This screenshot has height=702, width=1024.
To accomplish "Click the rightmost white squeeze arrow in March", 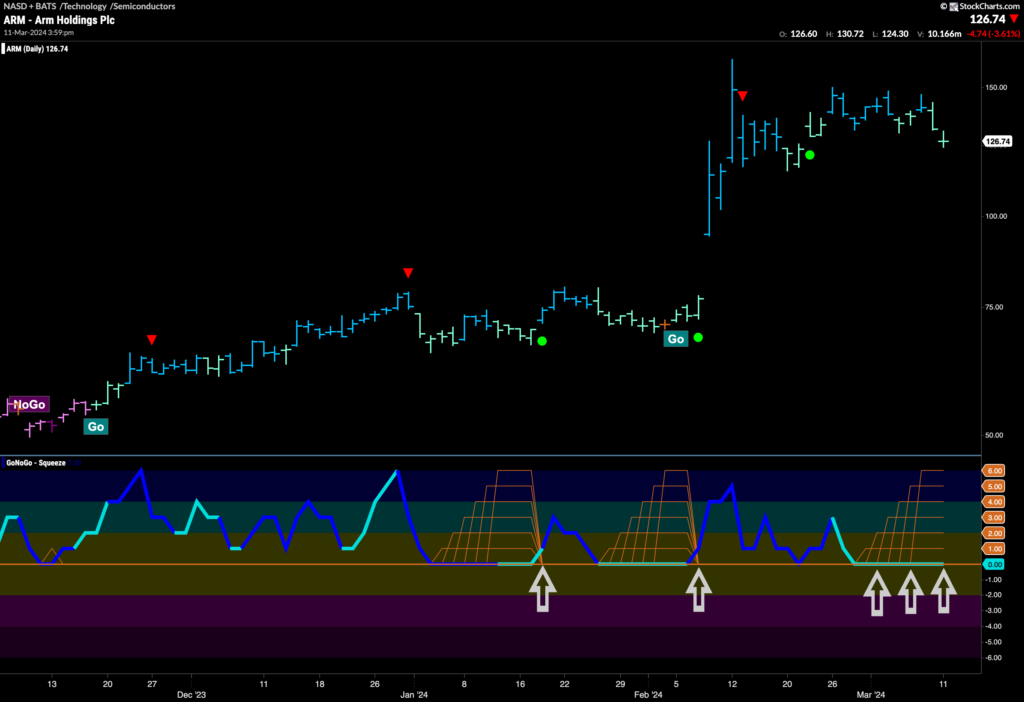I will pos(944,589).
